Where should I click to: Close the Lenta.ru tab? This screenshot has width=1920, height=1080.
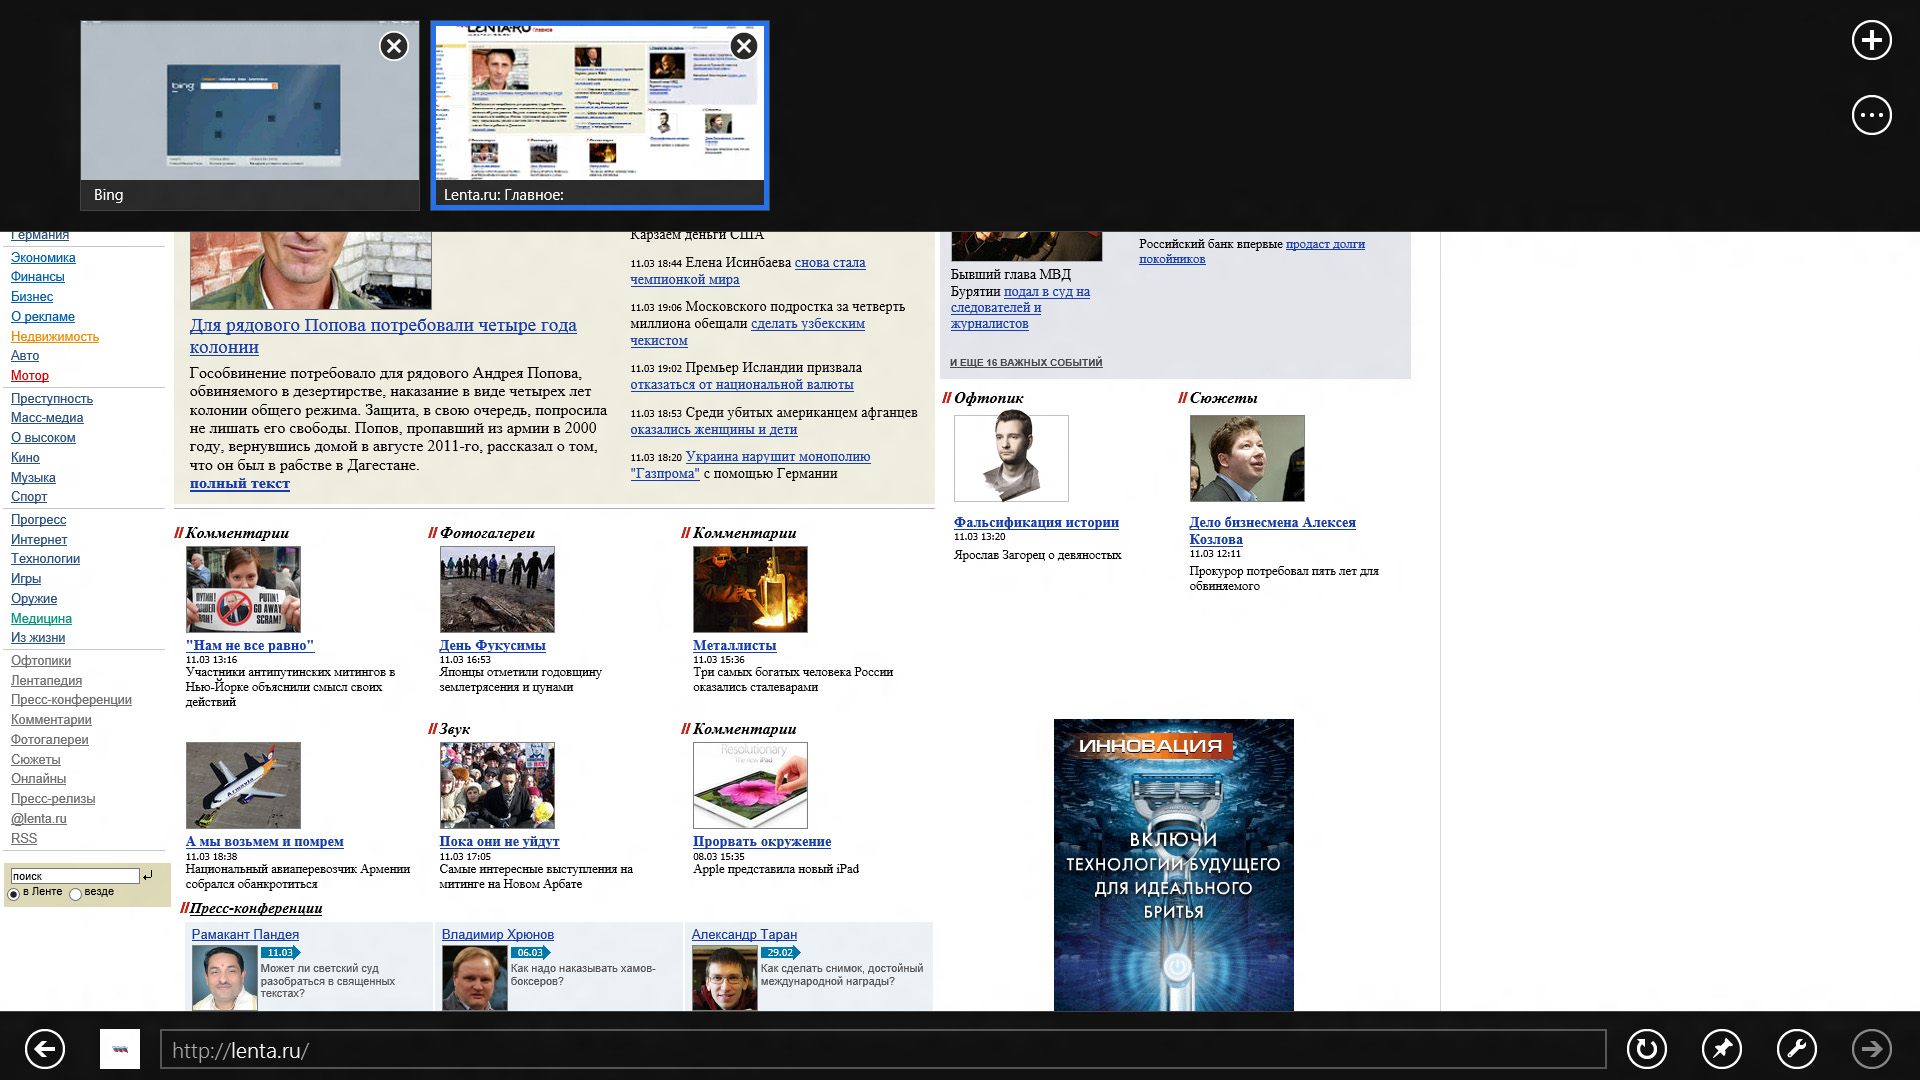744,46
